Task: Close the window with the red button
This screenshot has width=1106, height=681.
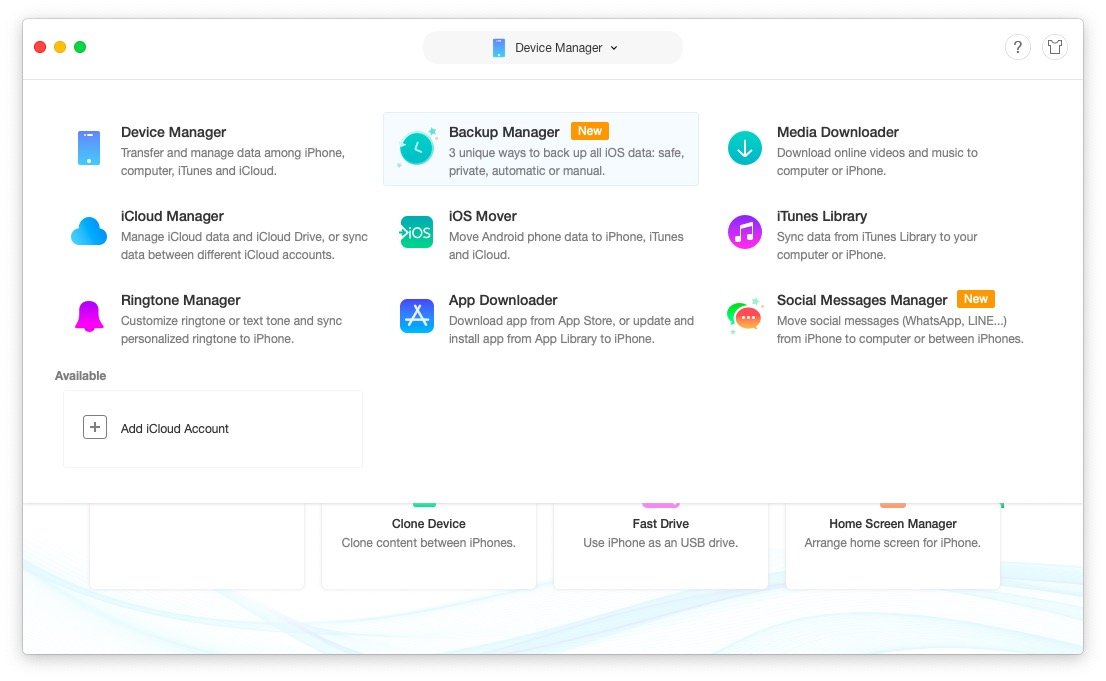Action: (40, 47)
